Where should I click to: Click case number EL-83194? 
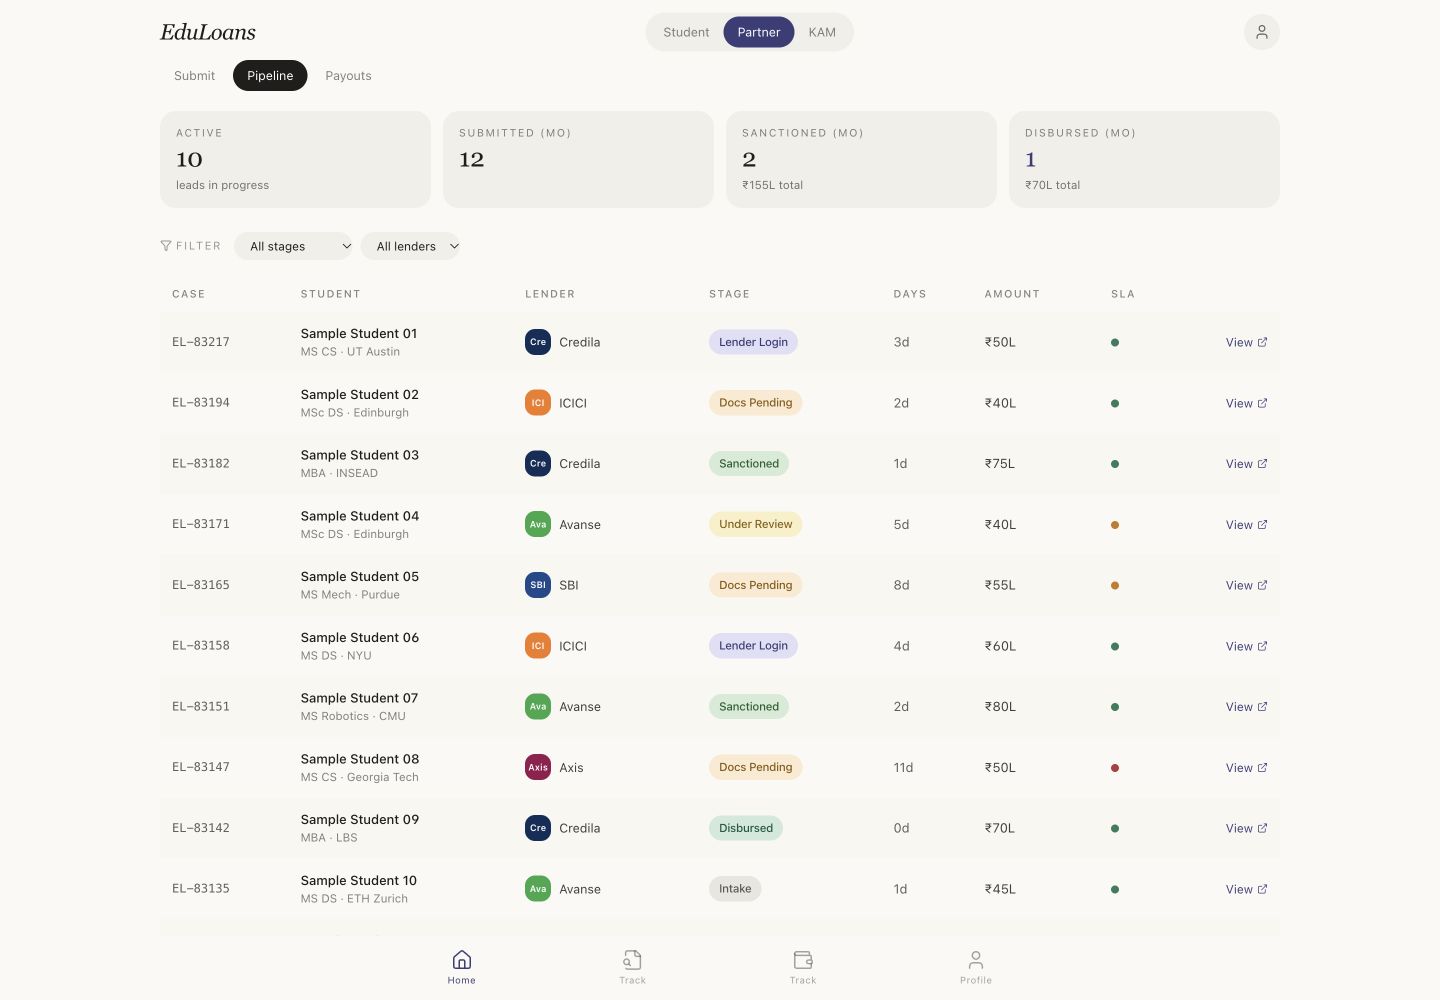201,403
